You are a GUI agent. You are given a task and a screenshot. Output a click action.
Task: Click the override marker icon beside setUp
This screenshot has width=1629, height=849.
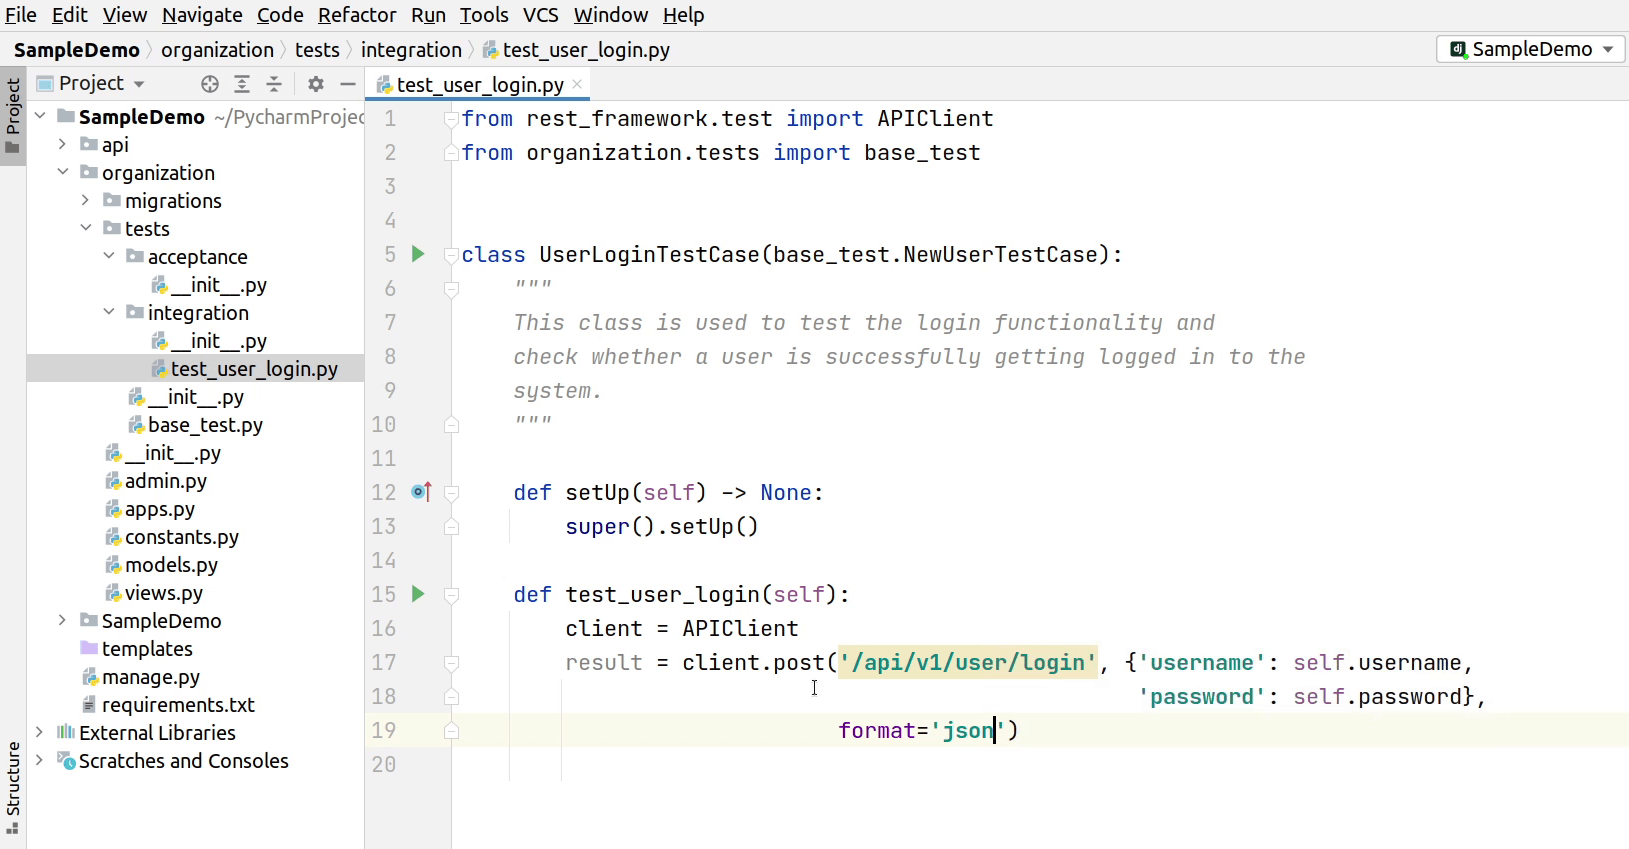(x=421, y=492)
